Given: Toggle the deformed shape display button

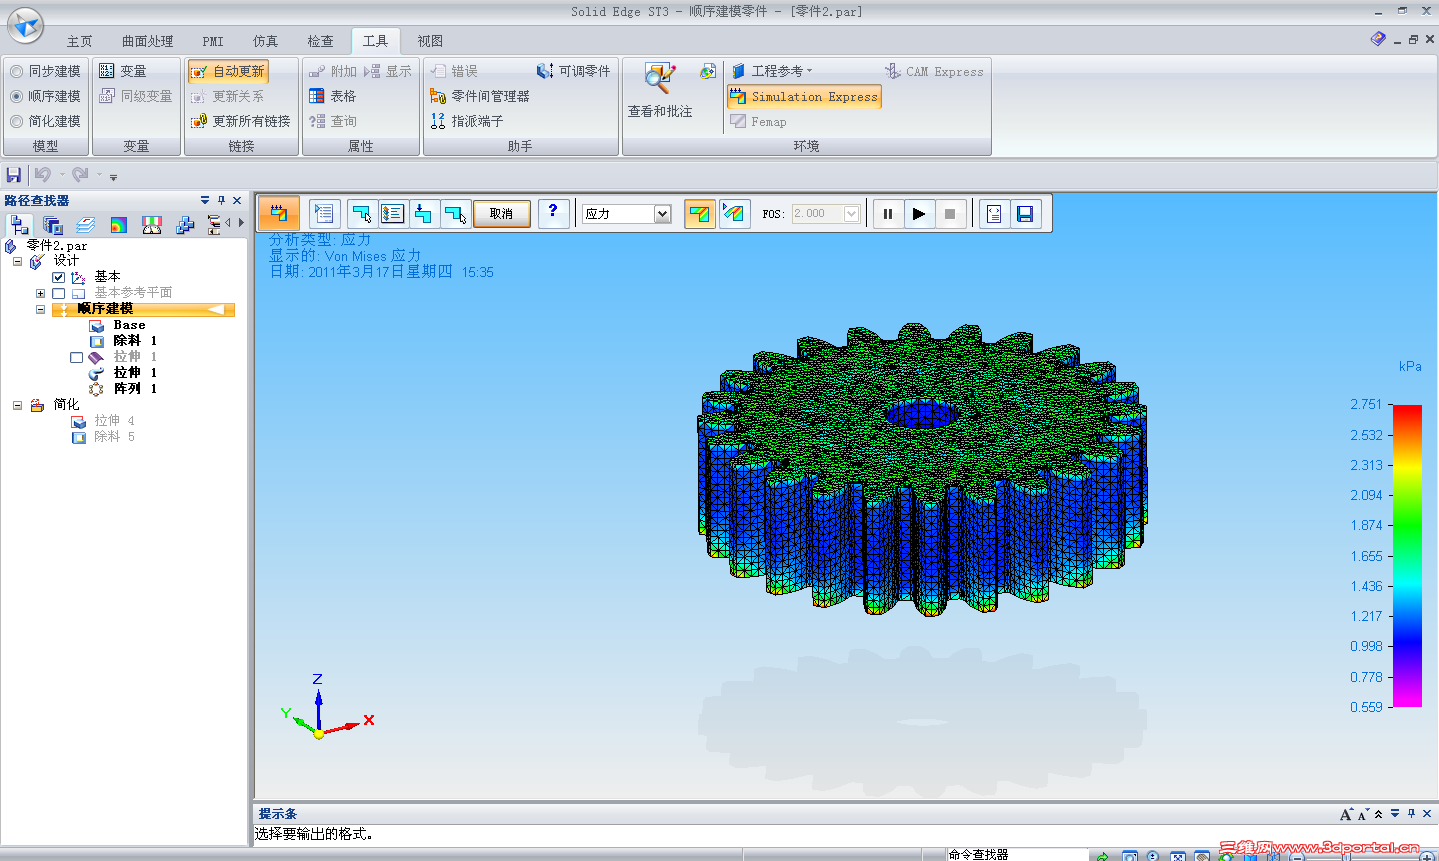Looking at the screenshot, I should click(735, 213).
